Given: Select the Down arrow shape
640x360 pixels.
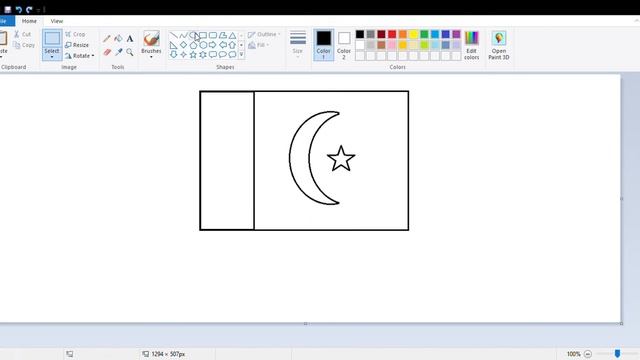Looking at the screenshot, I should click(173, 54).
